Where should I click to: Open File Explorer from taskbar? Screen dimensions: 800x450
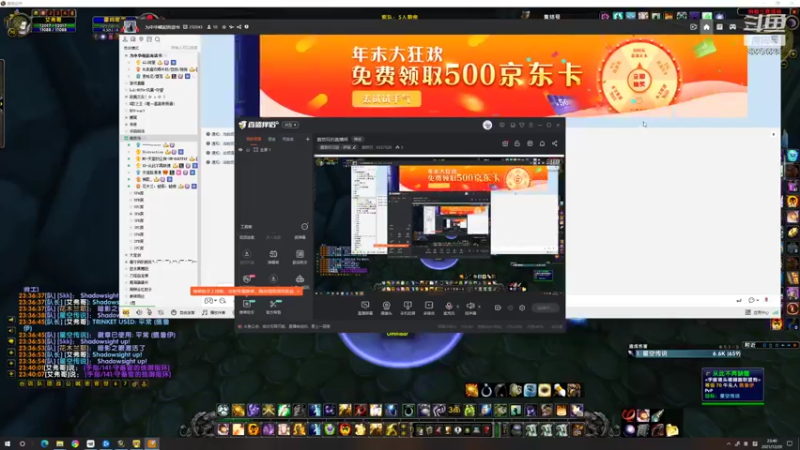(60, 444)
